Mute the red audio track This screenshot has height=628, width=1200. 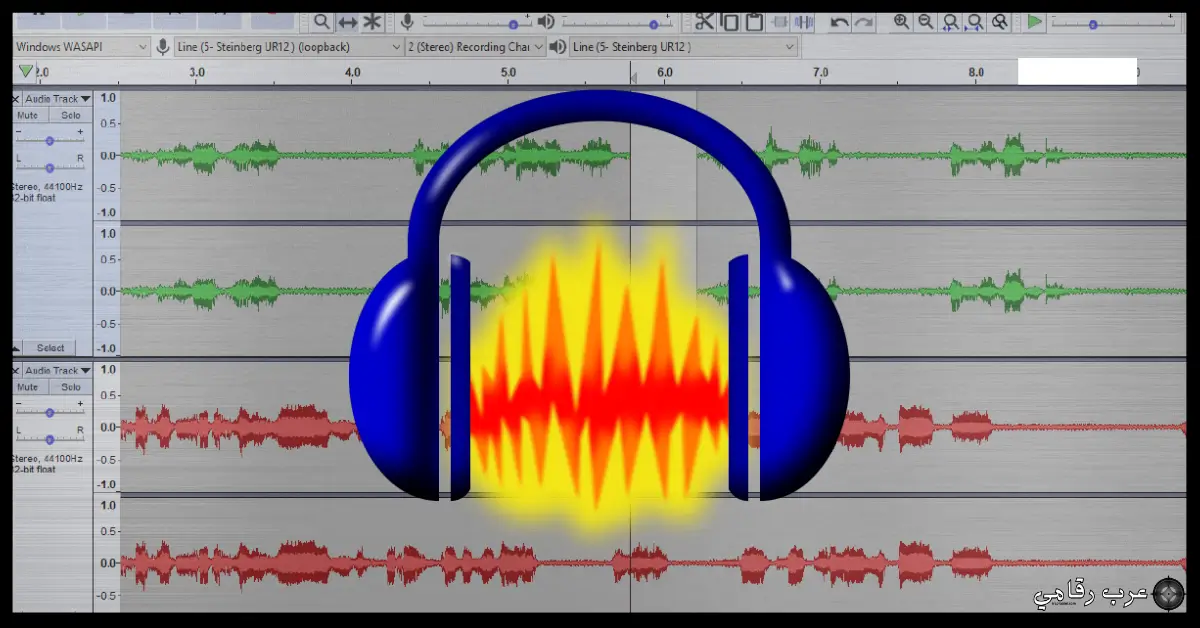(x=28, y=387)
